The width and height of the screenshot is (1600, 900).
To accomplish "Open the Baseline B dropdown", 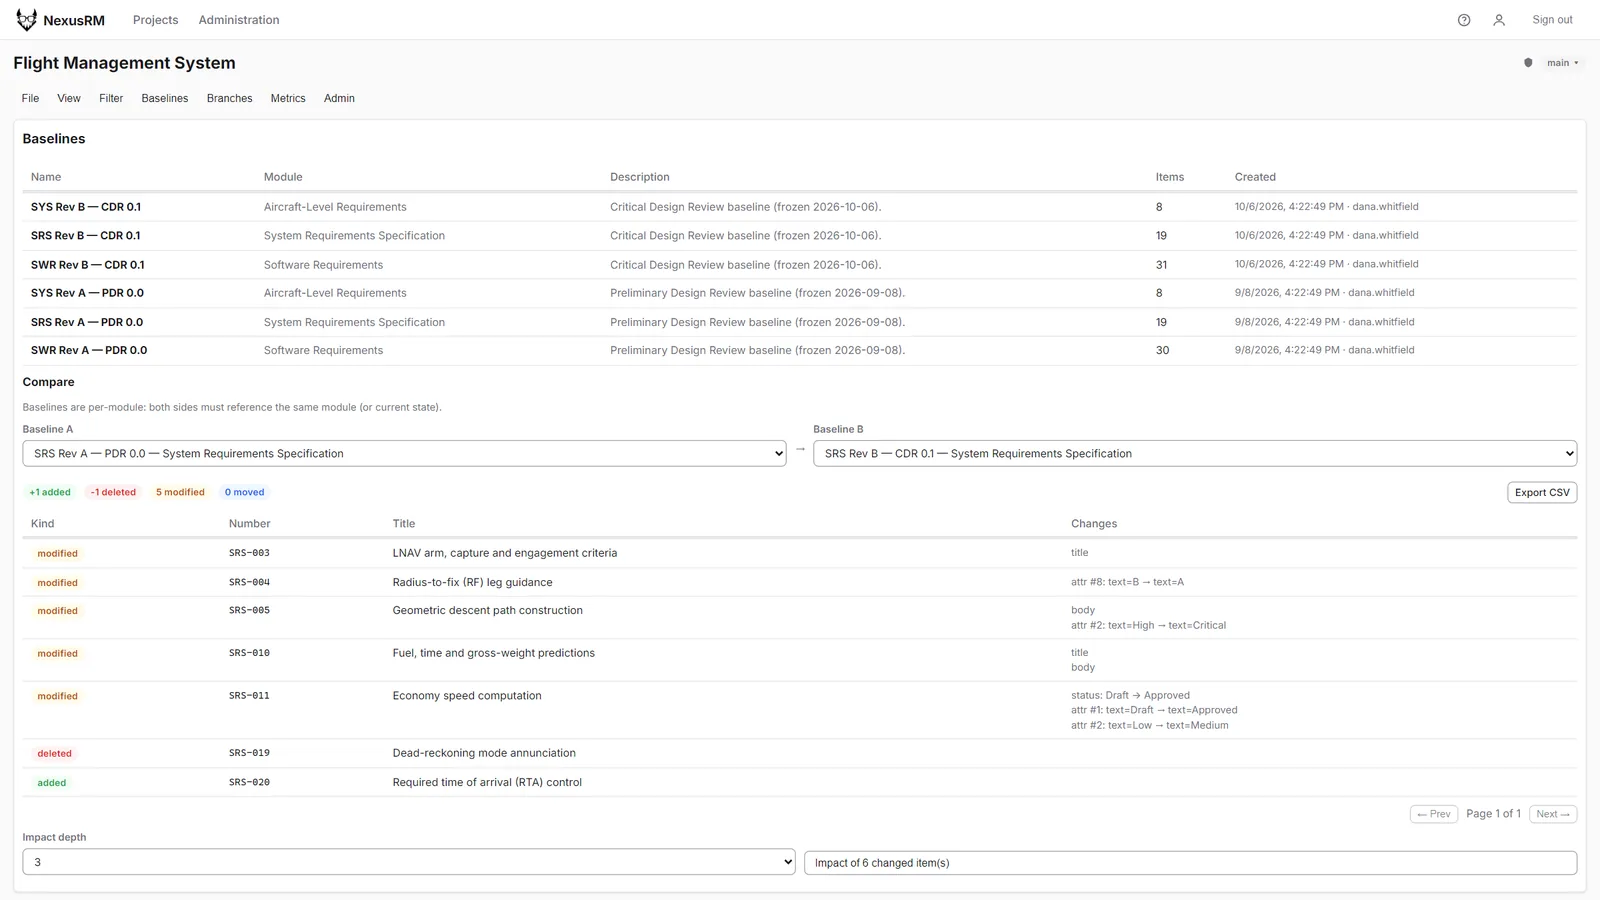I will point(1195,454).
